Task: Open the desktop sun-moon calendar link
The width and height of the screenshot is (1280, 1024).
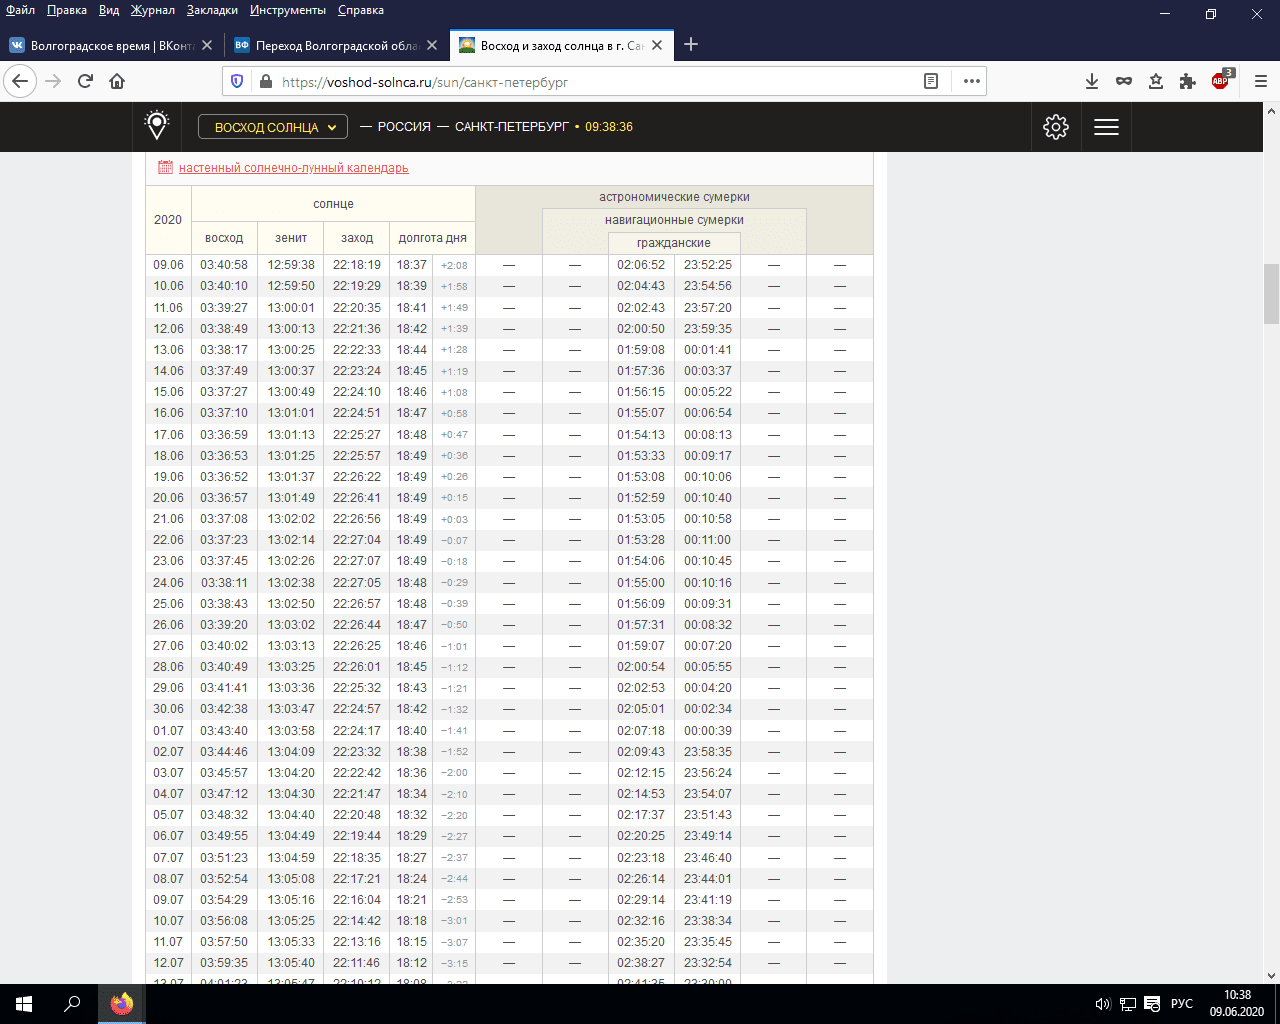Action: coord(294,168)
